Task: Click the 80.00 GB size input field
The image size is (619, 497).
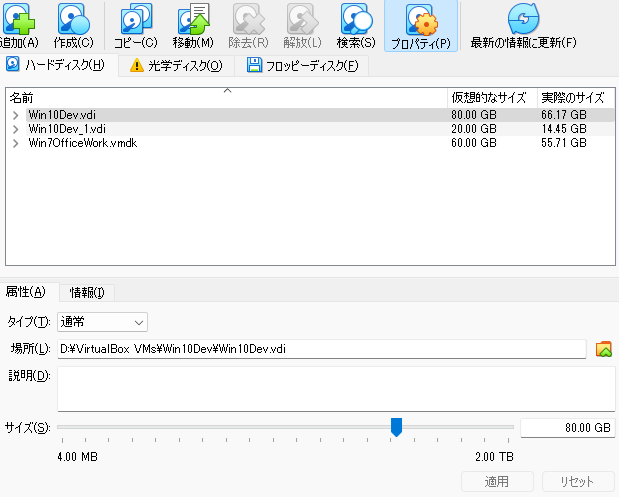Action: pos(568,428)
